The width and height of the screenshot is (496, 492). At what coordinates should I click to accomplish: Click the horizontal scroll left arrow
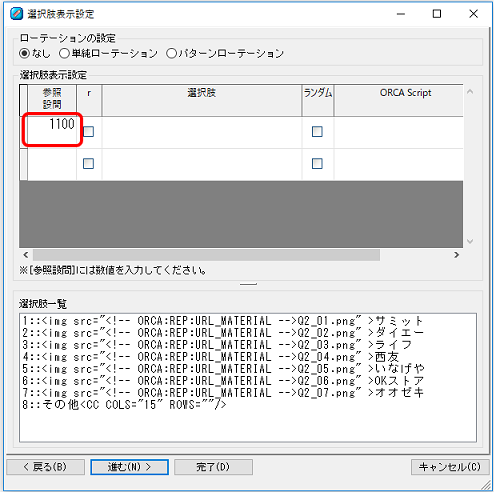[26, 255]
